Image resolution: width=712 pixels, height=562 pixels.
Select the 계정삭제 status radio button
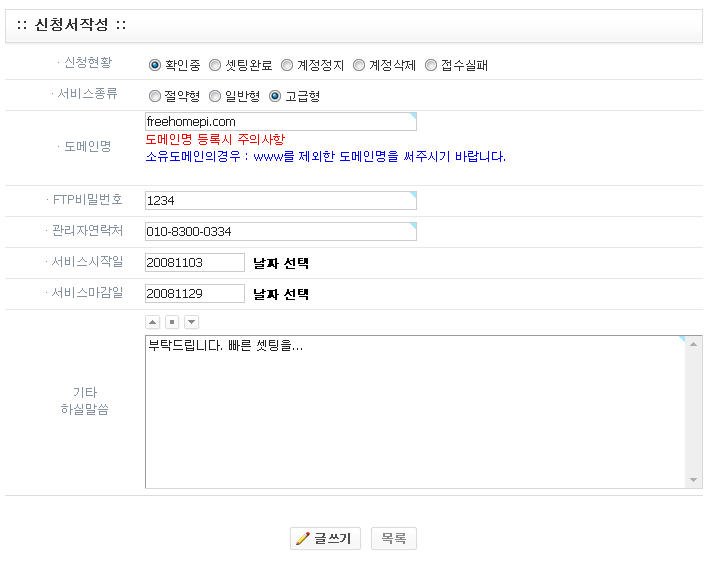point(359,65)
